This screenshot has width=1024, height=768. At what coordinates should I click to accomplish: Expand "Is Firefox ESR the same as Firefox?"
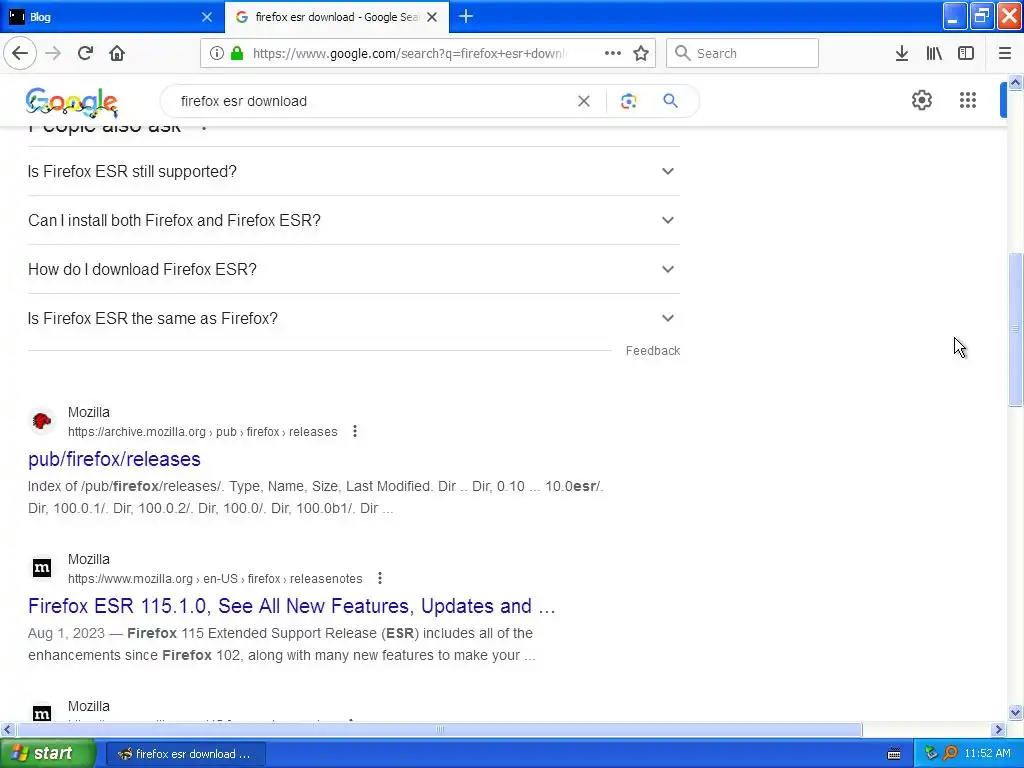[353, 318]
